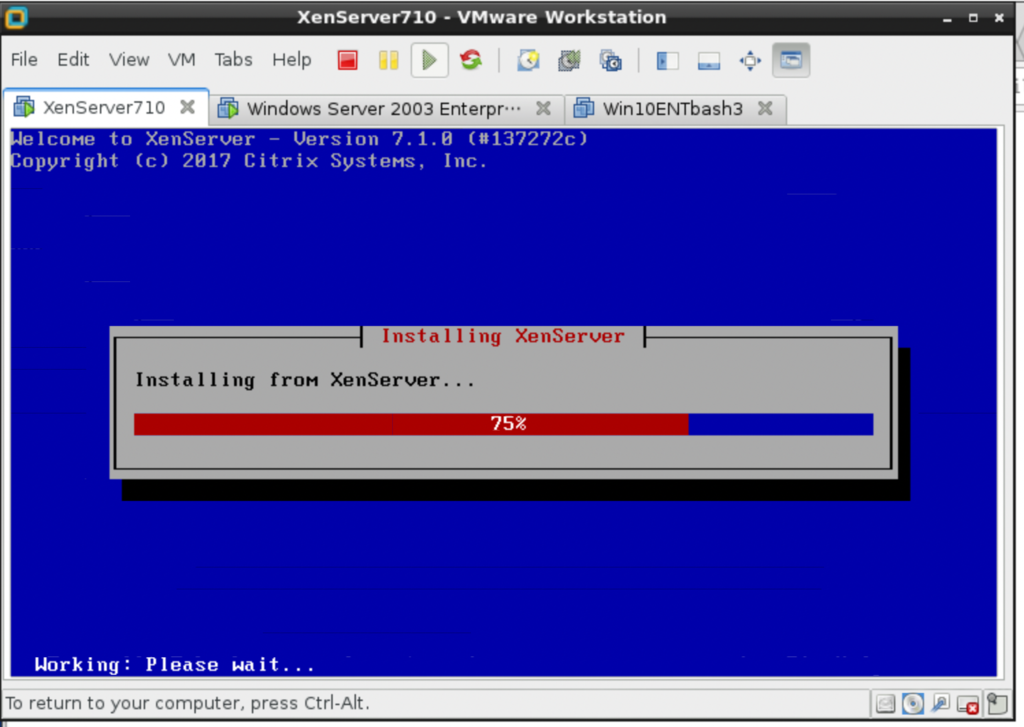Click the revert to snapshot icon
Screen dimensions: 1024x727
569,61
